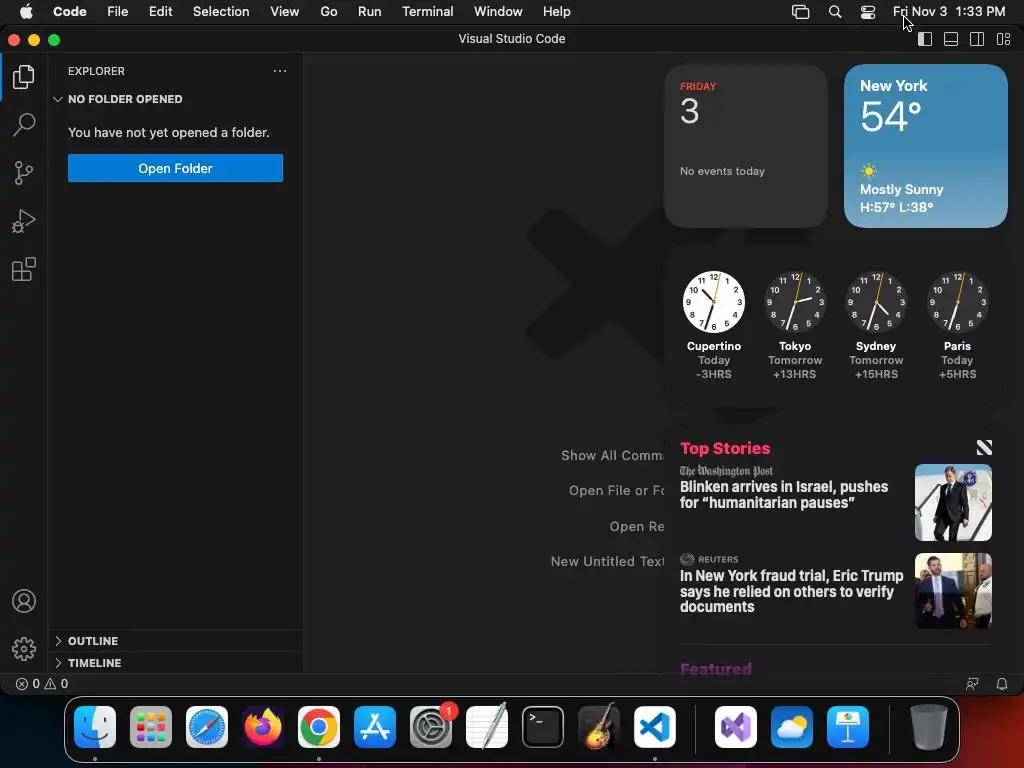The width and height of the screenshot is (1024, 768).
Task: Open the File menu
Action: 118,12
